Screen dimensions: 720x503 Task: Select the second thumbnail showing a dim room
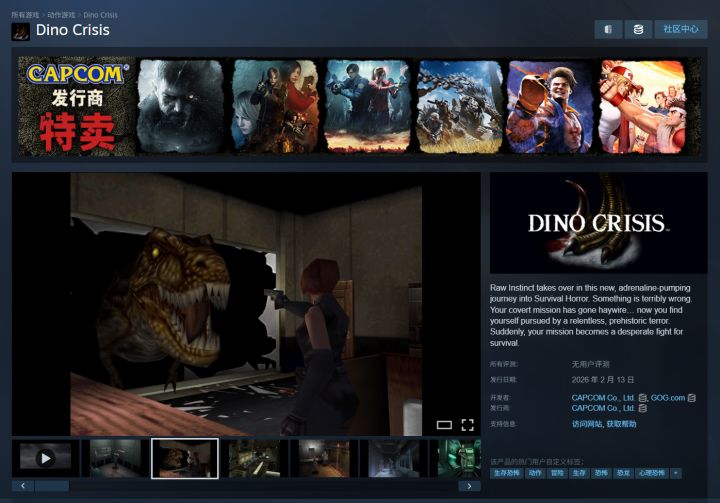[116, 458]
